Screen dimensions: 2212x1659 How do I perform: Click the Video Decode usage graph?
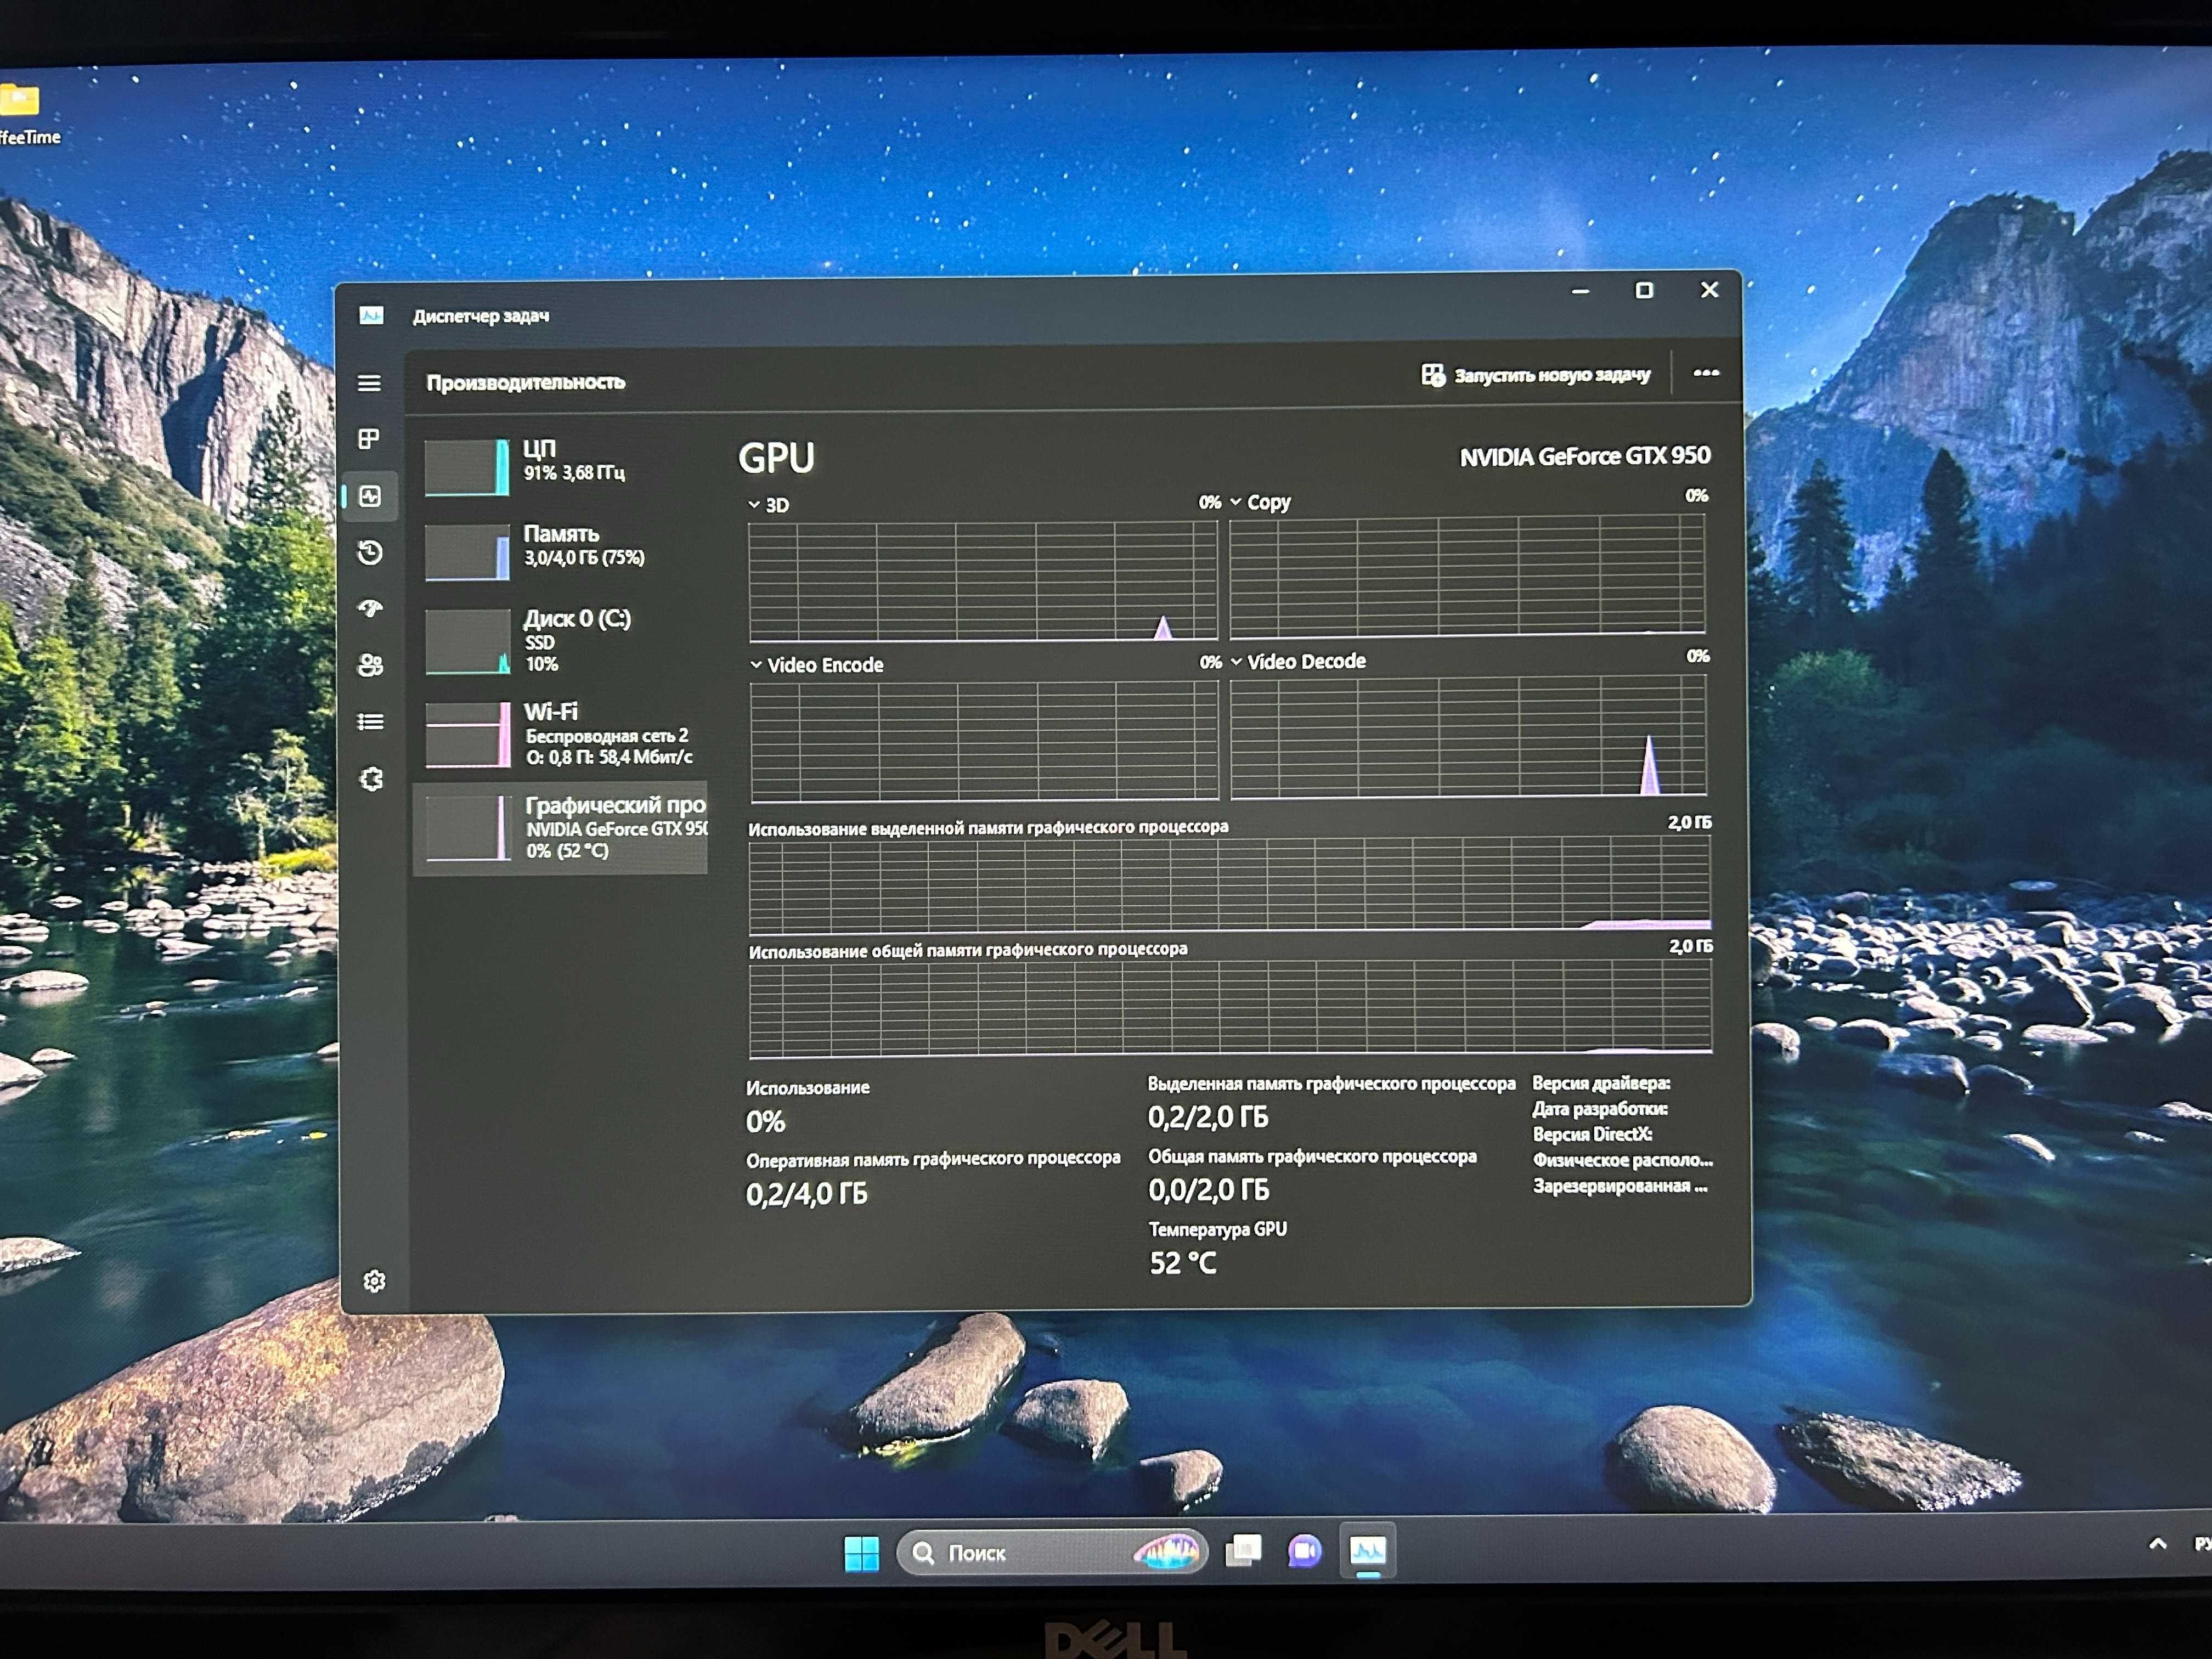point(1468,737)
